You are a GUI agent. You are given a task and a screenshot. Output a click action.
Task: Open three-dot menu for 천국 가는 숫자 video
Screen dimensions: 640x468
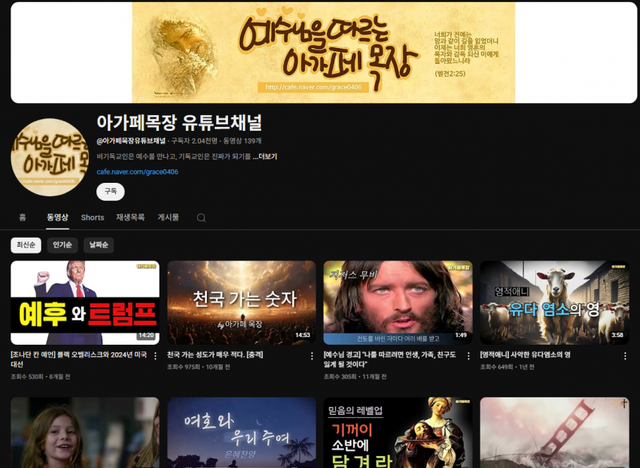(311, 356)
